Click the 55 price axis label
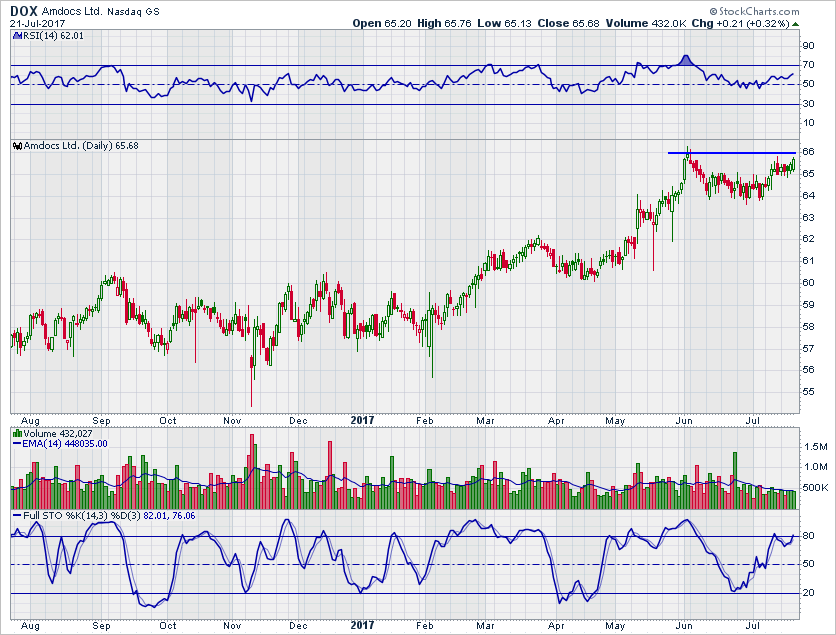 coord(809,391)
